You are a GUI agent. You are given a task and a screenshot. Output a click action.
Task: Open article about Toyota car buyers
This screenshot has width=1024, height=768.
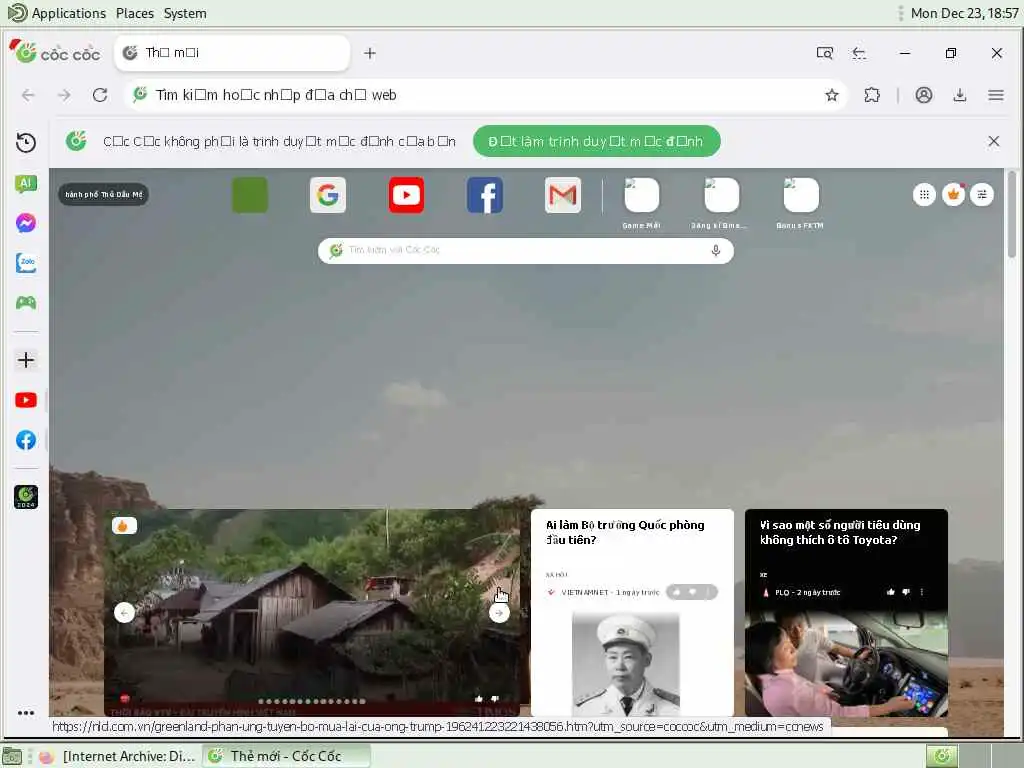point(840,532)
